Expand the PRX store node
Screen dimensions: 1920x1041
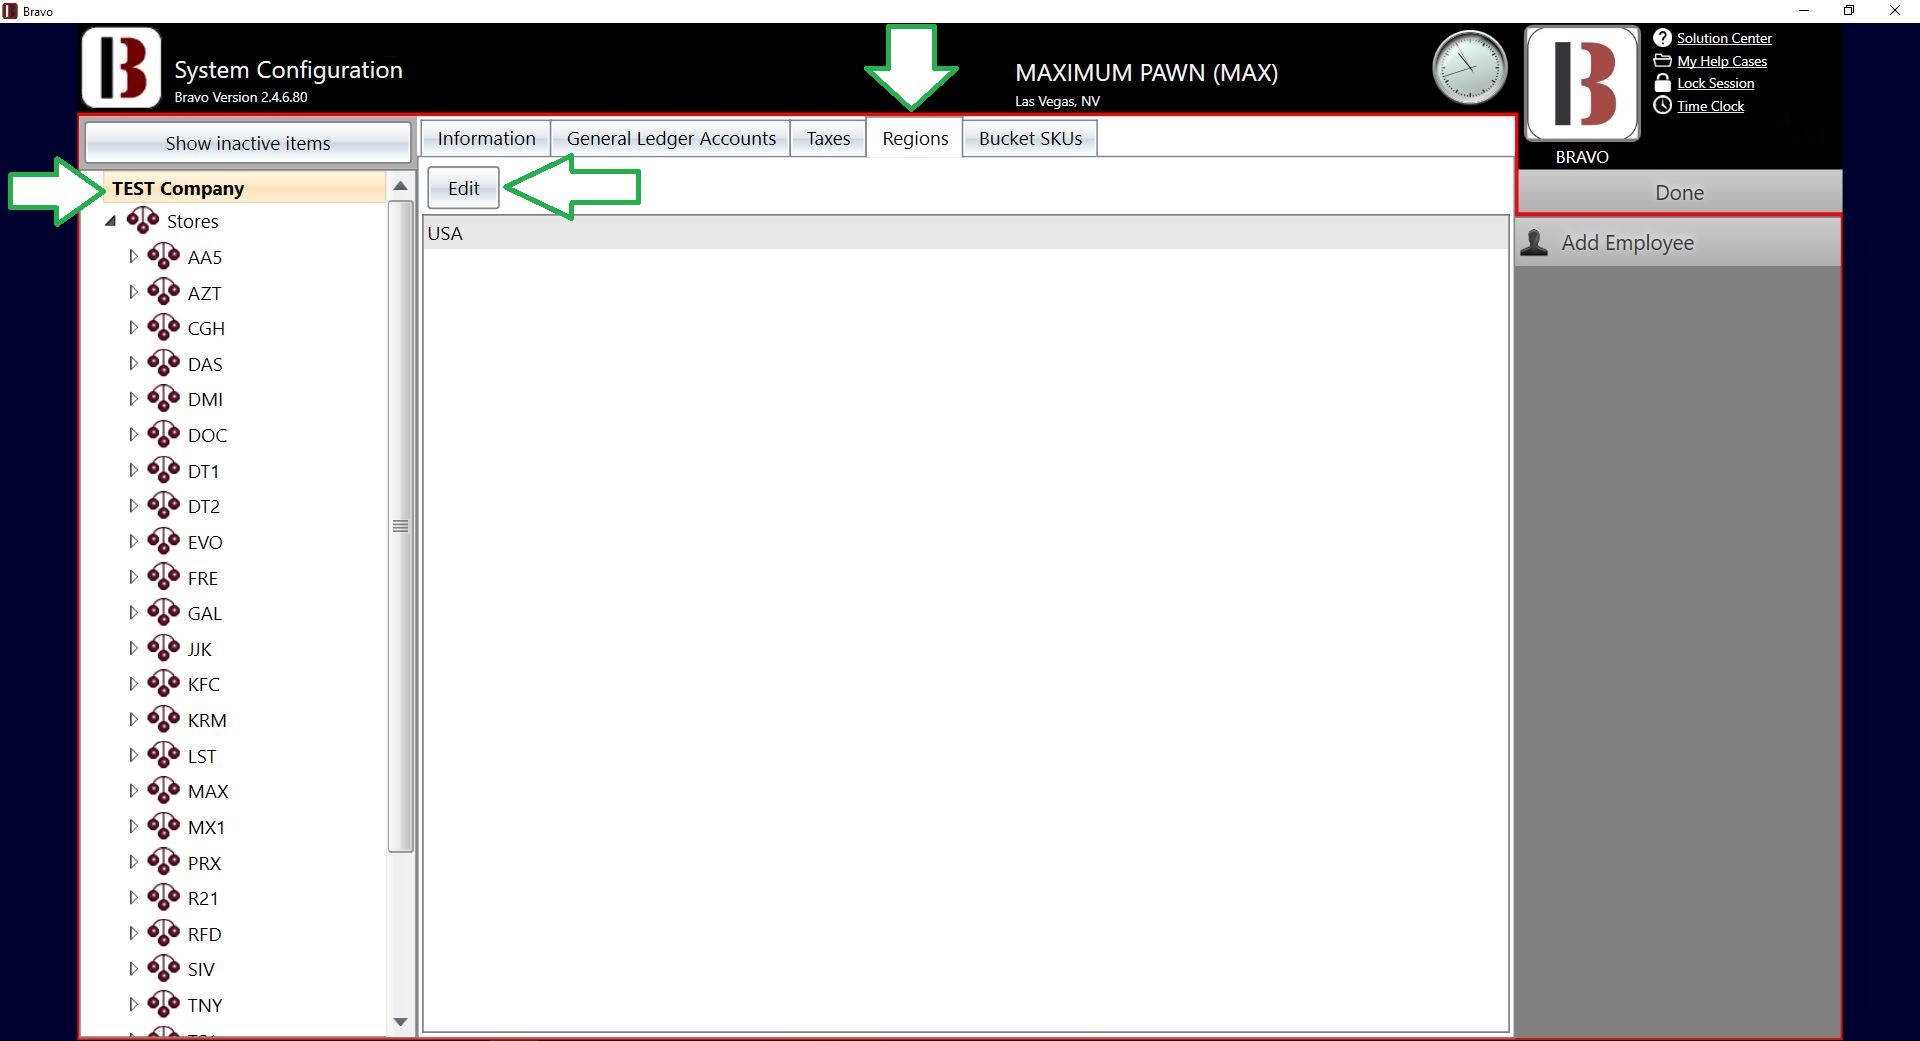(133, 862)
